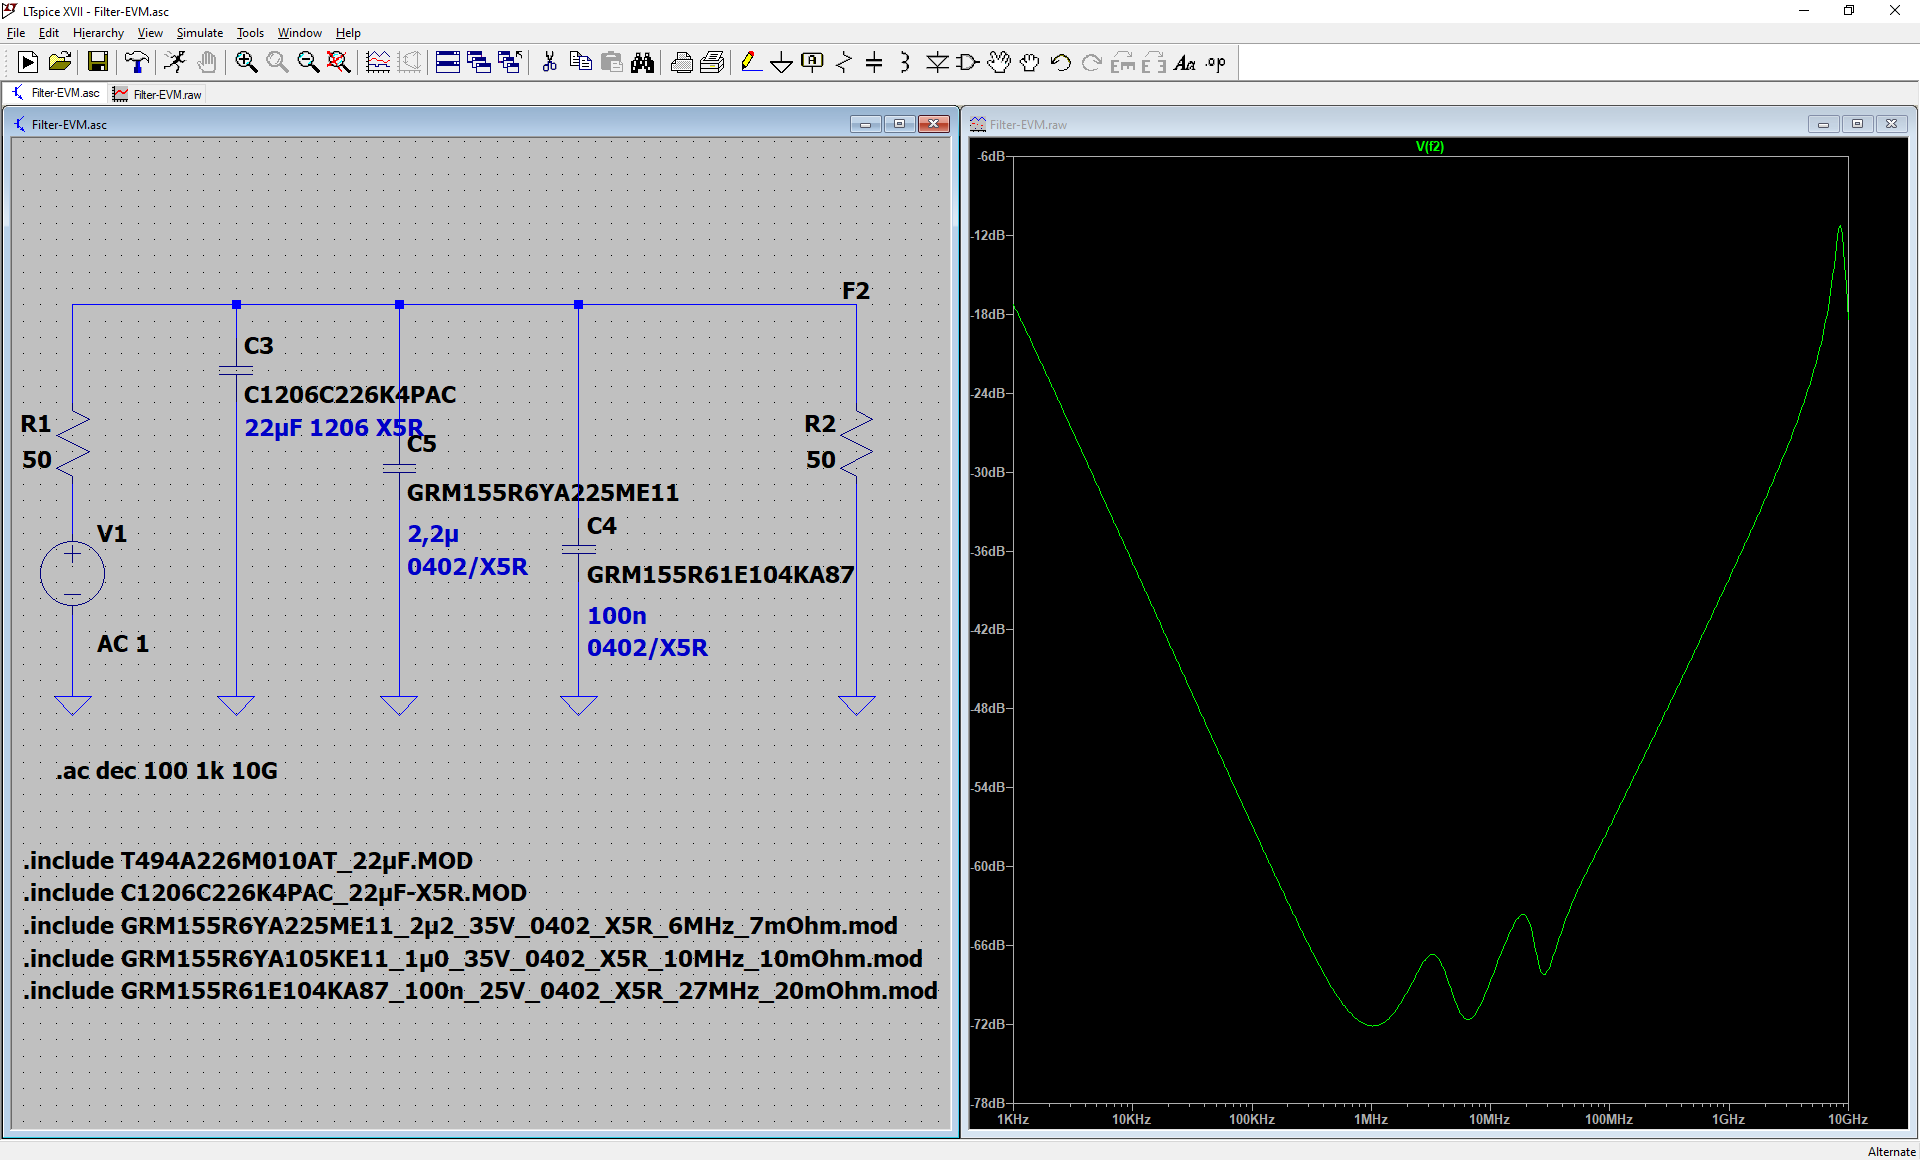The image size is (1920, 1160).
Task: Place a Diode component
Action: 937,63
